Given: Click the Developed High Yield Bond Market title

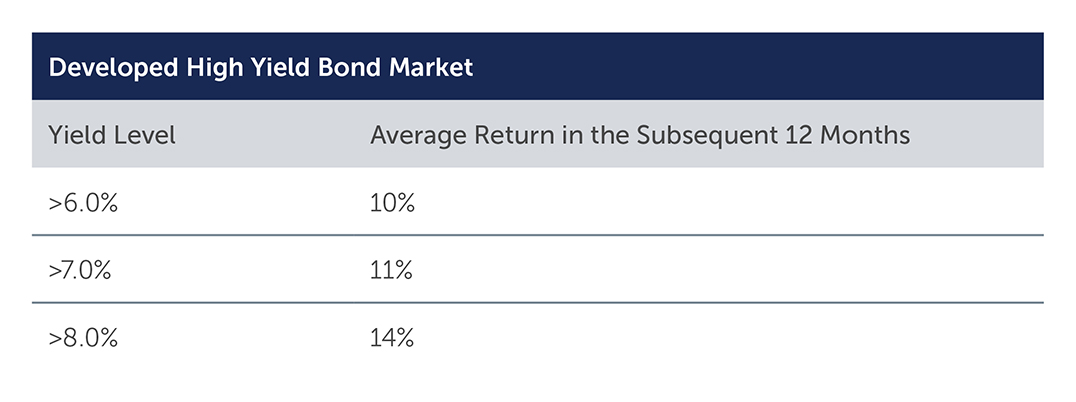Looking at the screenshot, I should point(261,68).
